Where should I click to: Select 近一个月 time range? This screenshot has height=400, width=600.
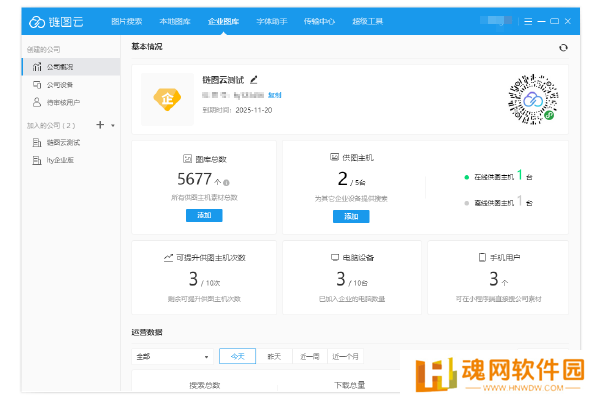(x=345, y=356)
